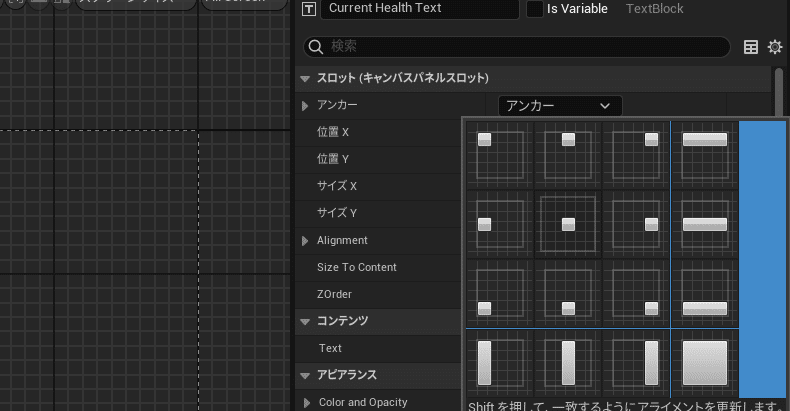The width and height of the screenshot is (790, 411).
Task: Click the サイズ Y property label
Action: [x=337, y=213]
